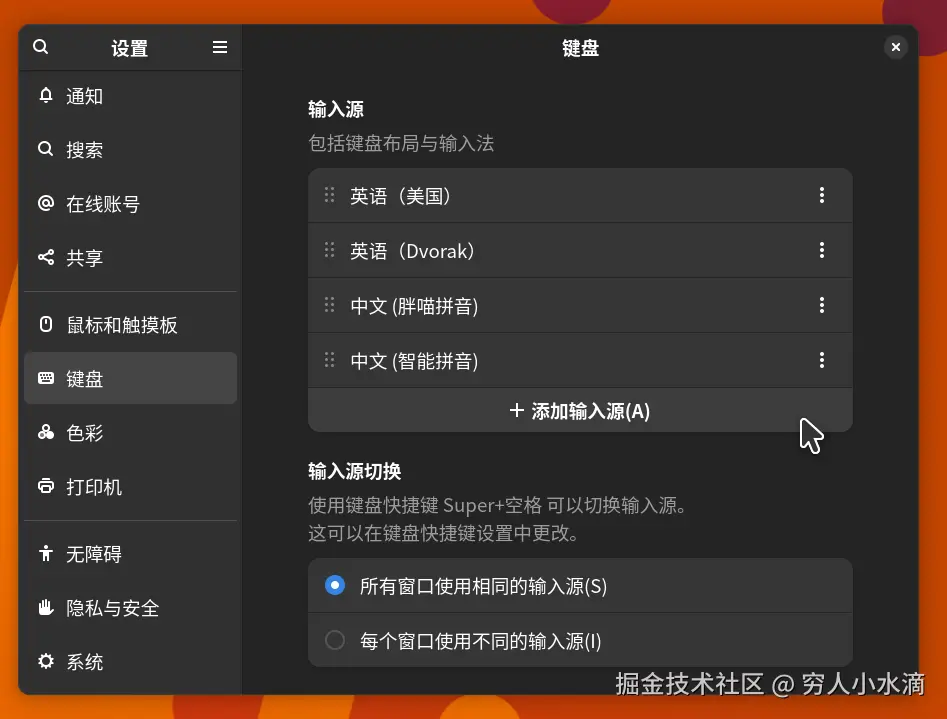947x719 pixels.
Task: Click the mouse icon beside 鼠标和触摸板
Action: 46,324
